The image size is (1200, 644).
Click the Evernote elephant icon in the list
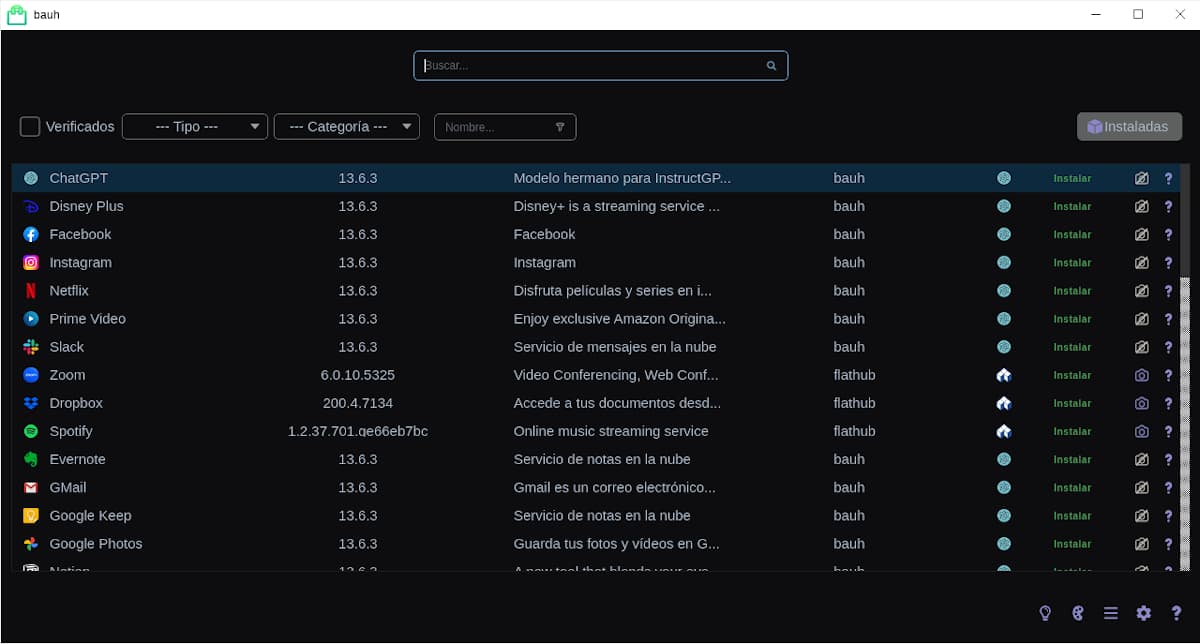tap(31, 459)
